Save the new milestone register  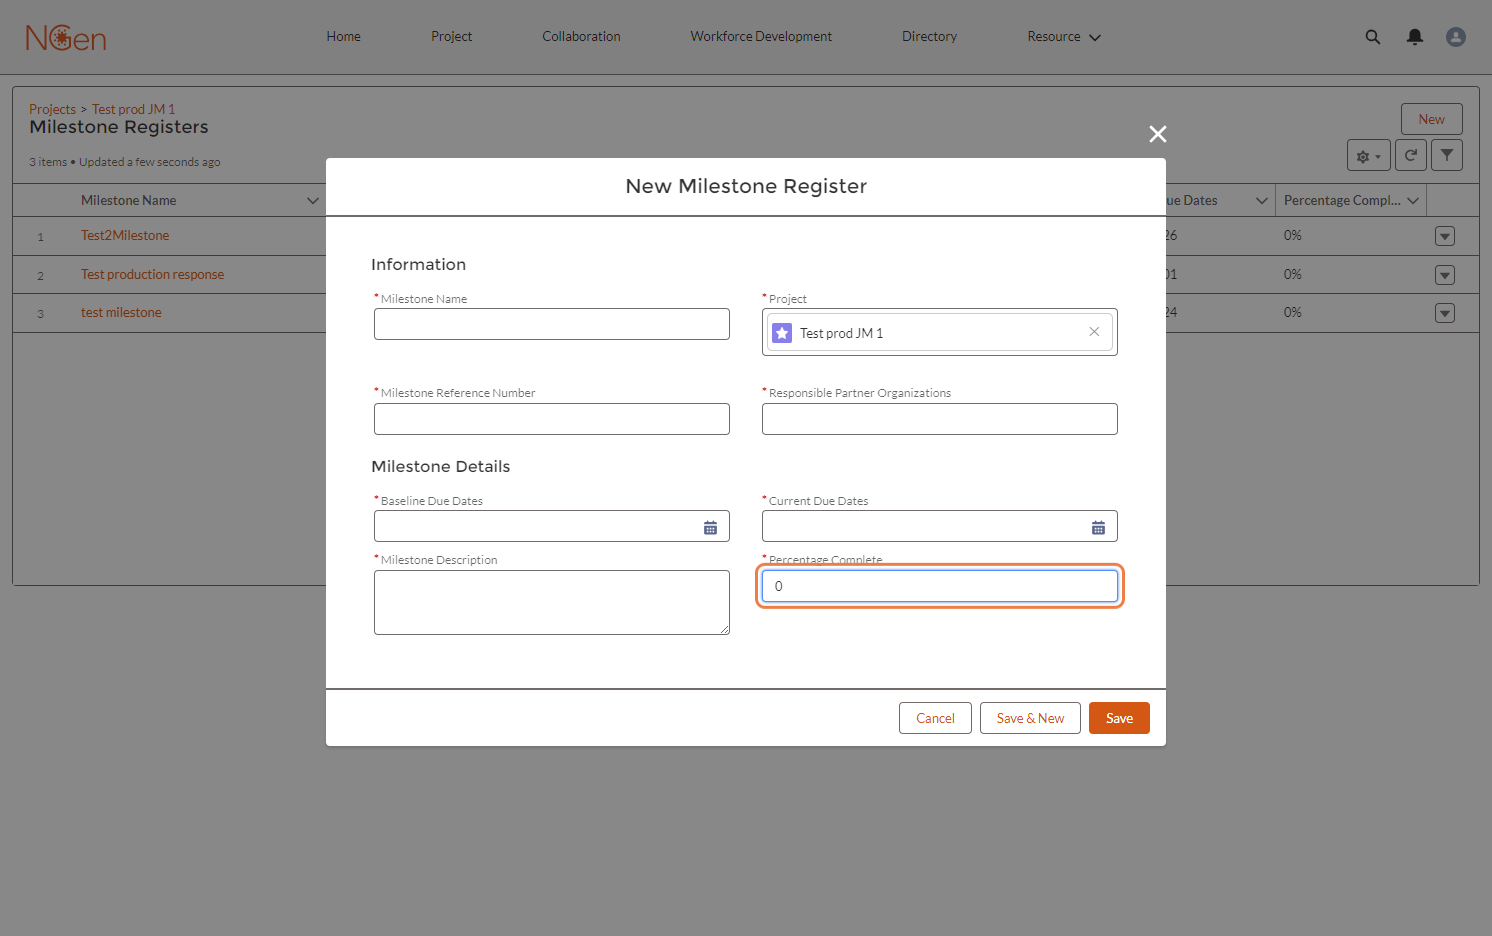point(1119,718)
